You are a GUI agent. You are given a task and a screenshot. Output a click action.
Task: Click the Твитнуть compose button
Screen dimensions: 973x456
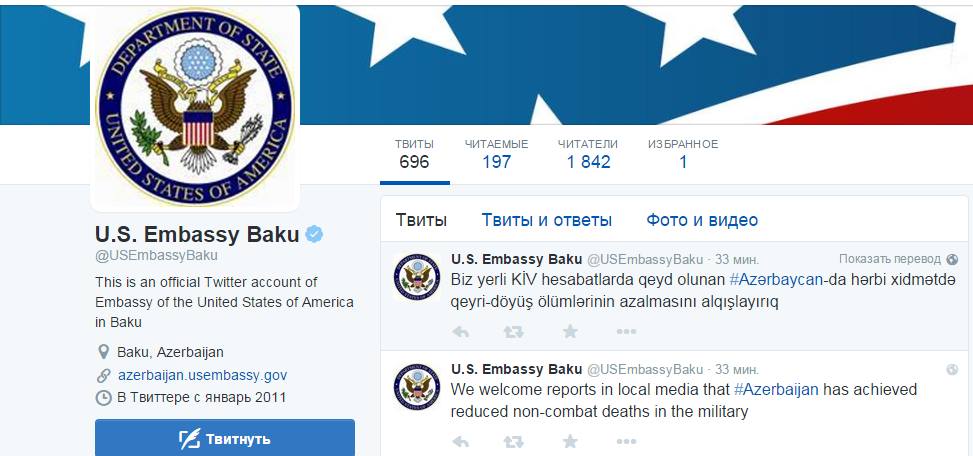click(x=225, y=439)
